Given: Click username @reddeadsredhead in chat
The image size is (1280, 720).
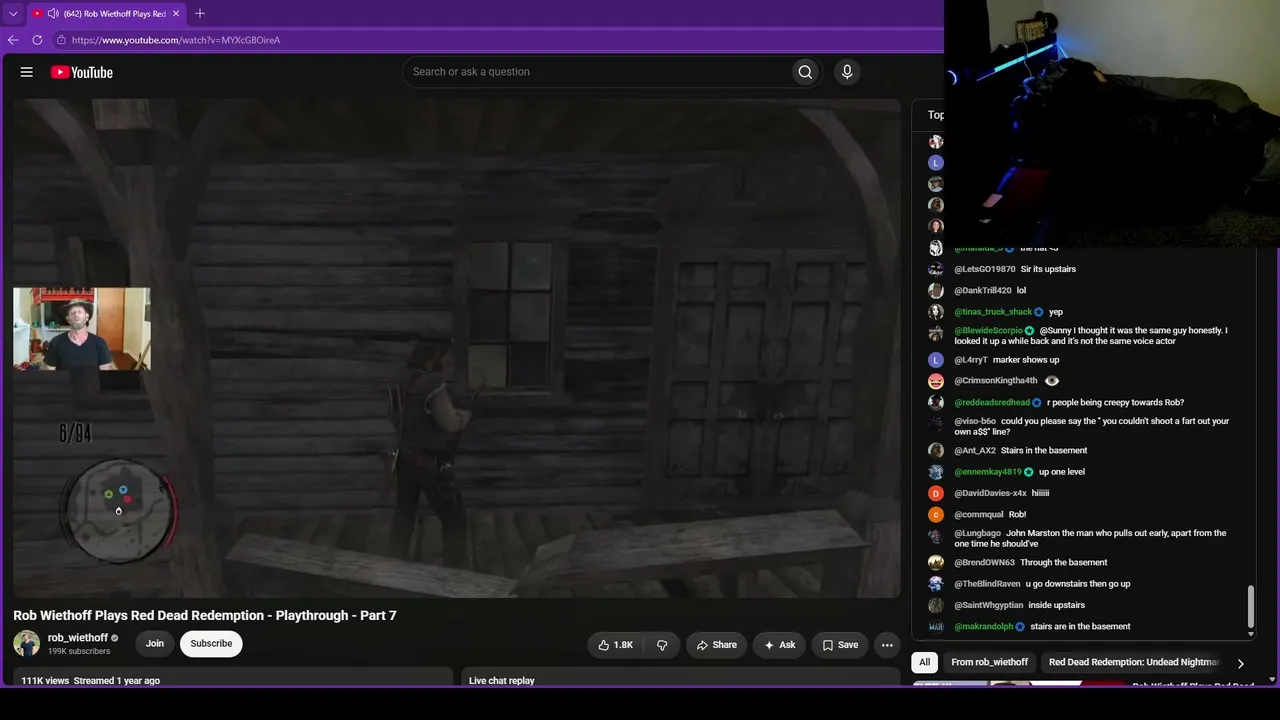Looking at the screenshot, I should tap(992, 403).
